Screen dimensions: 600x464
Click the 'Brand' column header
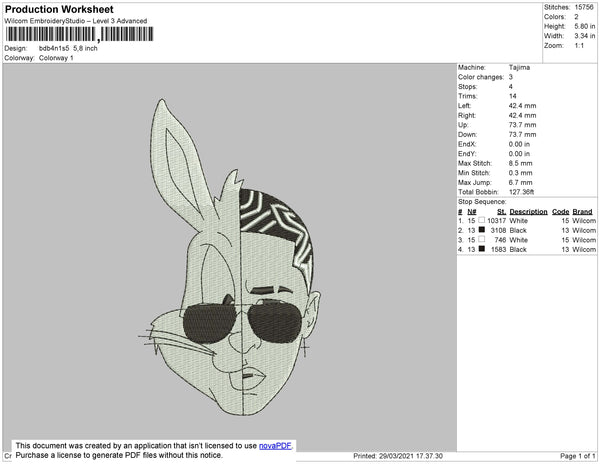582,212
